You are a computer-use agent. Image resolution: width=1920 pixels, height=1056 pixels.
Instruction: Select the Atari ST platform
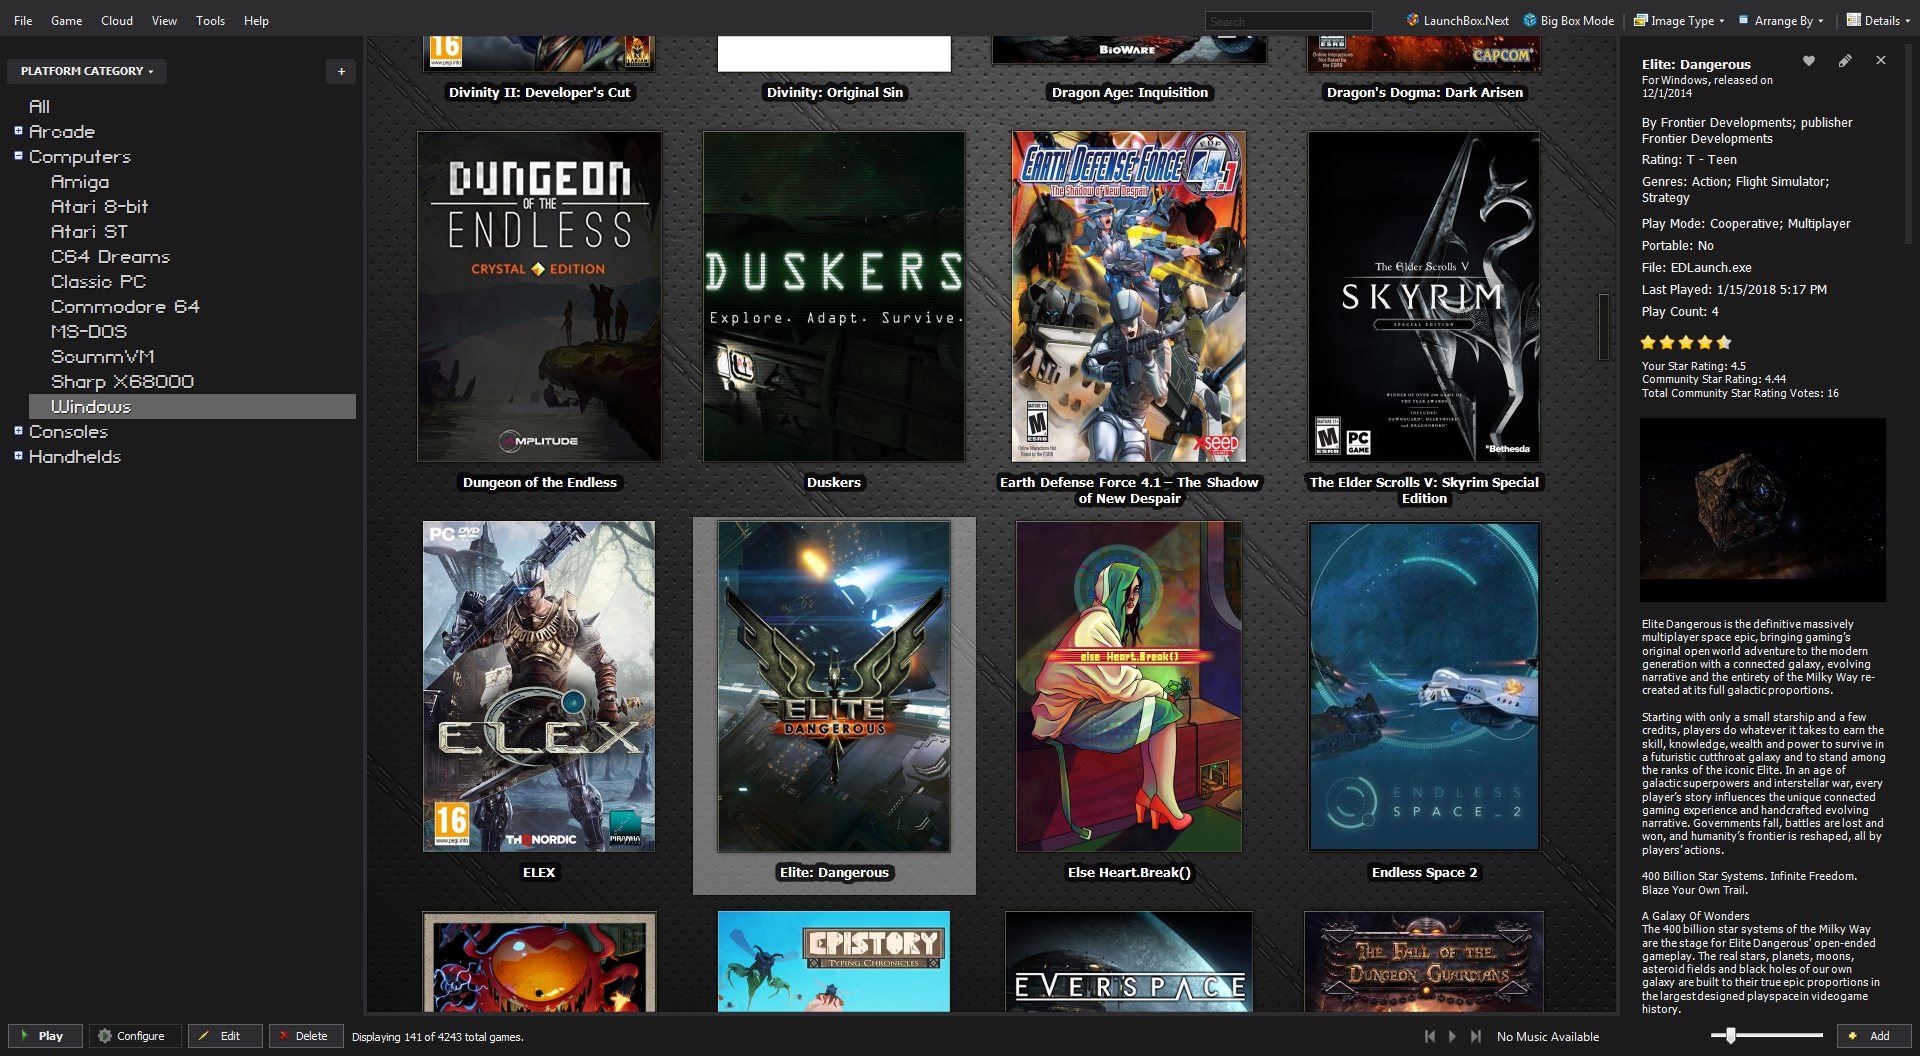89,231
